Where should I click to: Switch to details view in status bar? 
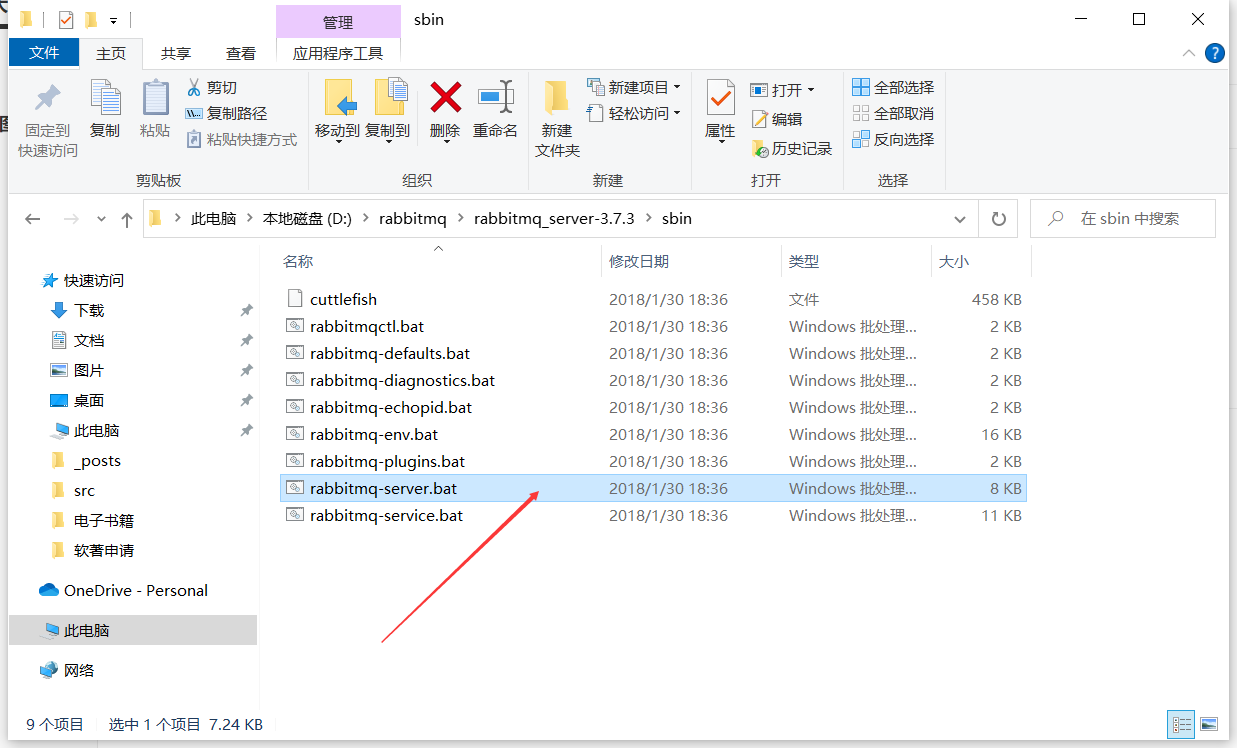coord(1182,724)
